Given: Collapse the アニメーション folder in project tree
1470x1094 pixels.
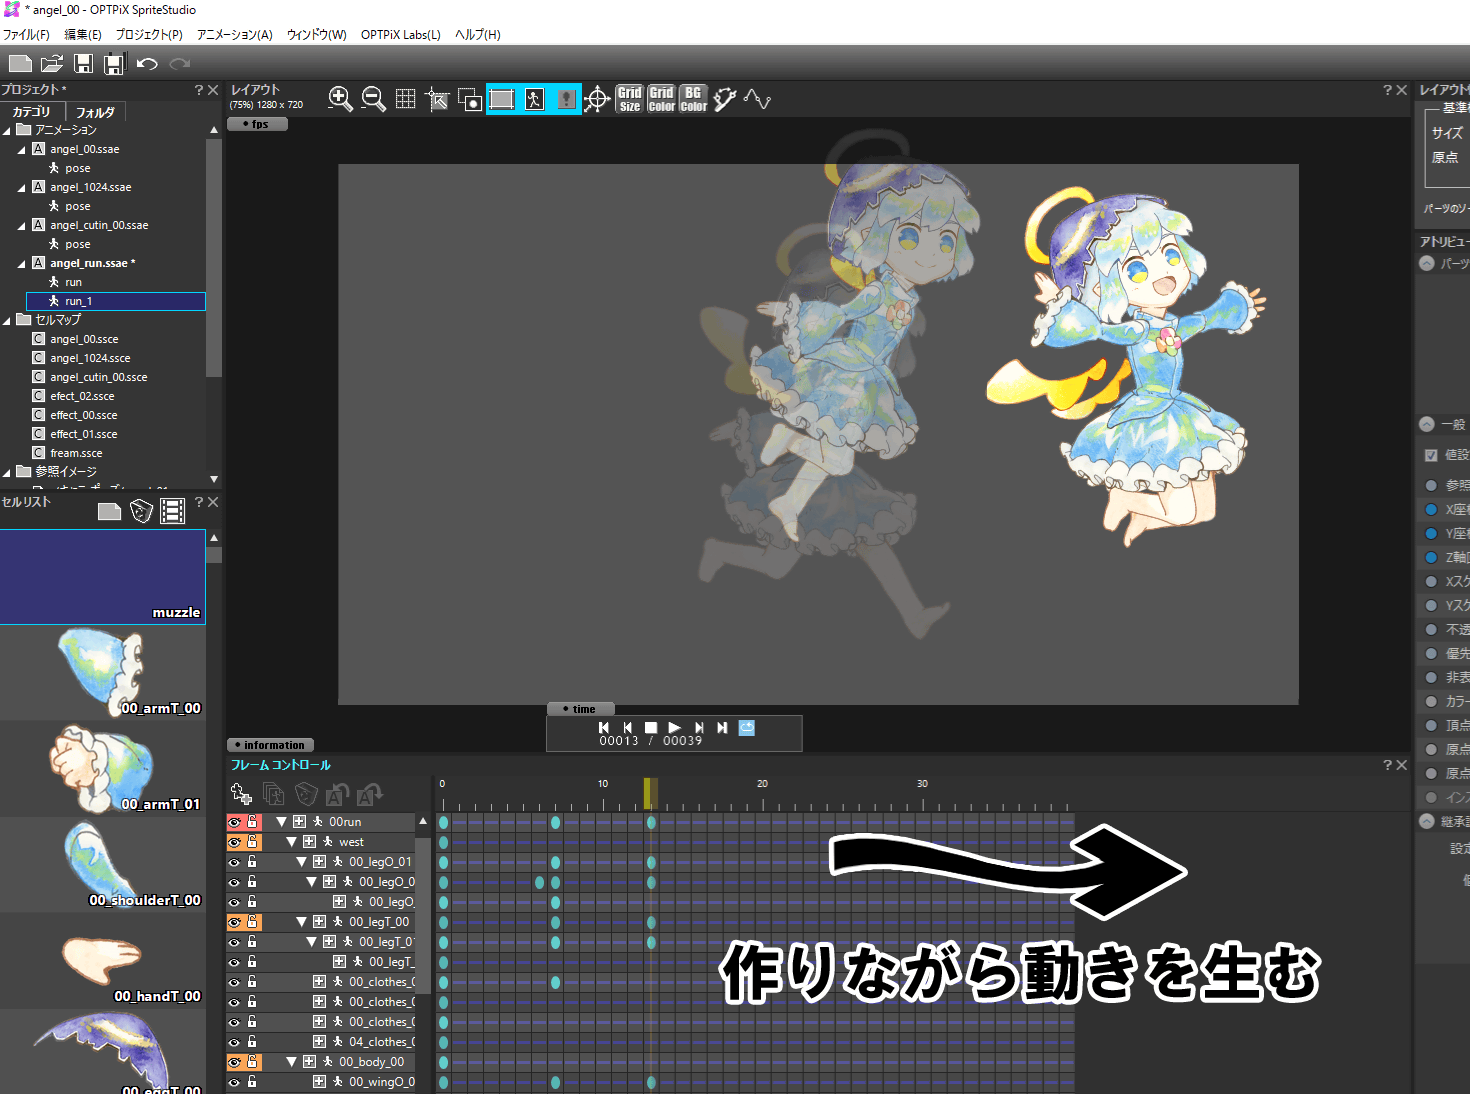Looking at the screenshot, I should [7, 130].
